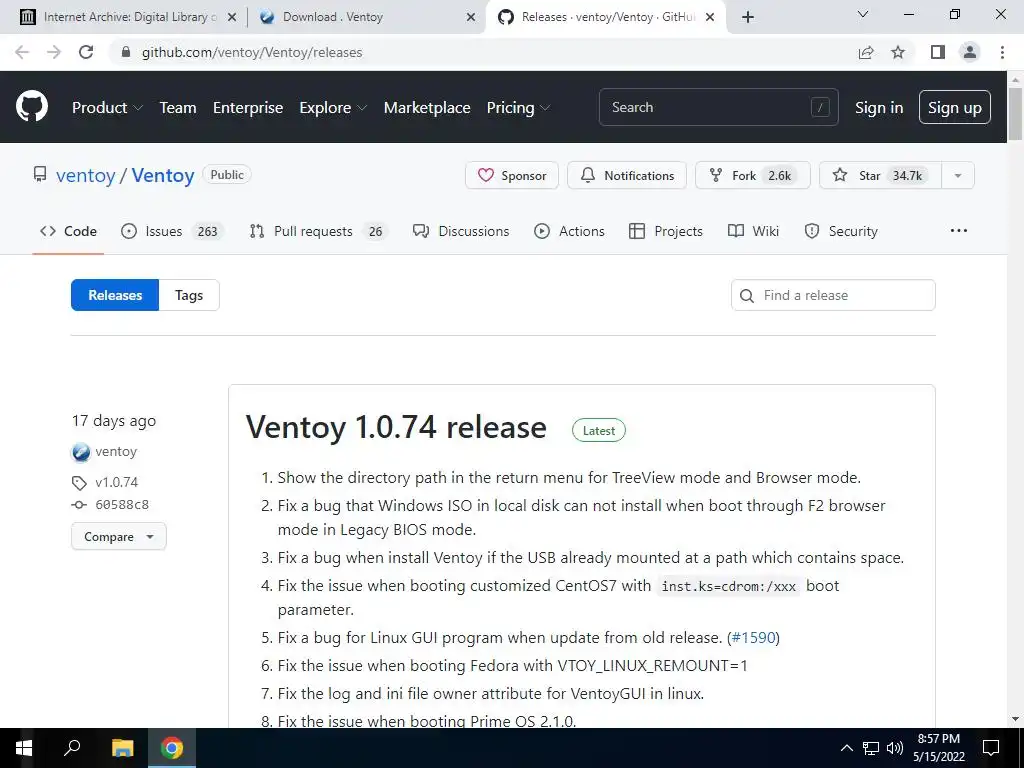Image resolution: width=1024 pixels, height=768 pixels.
Task: Click the volume speaker tray icon
Action: tap(895, 748)
